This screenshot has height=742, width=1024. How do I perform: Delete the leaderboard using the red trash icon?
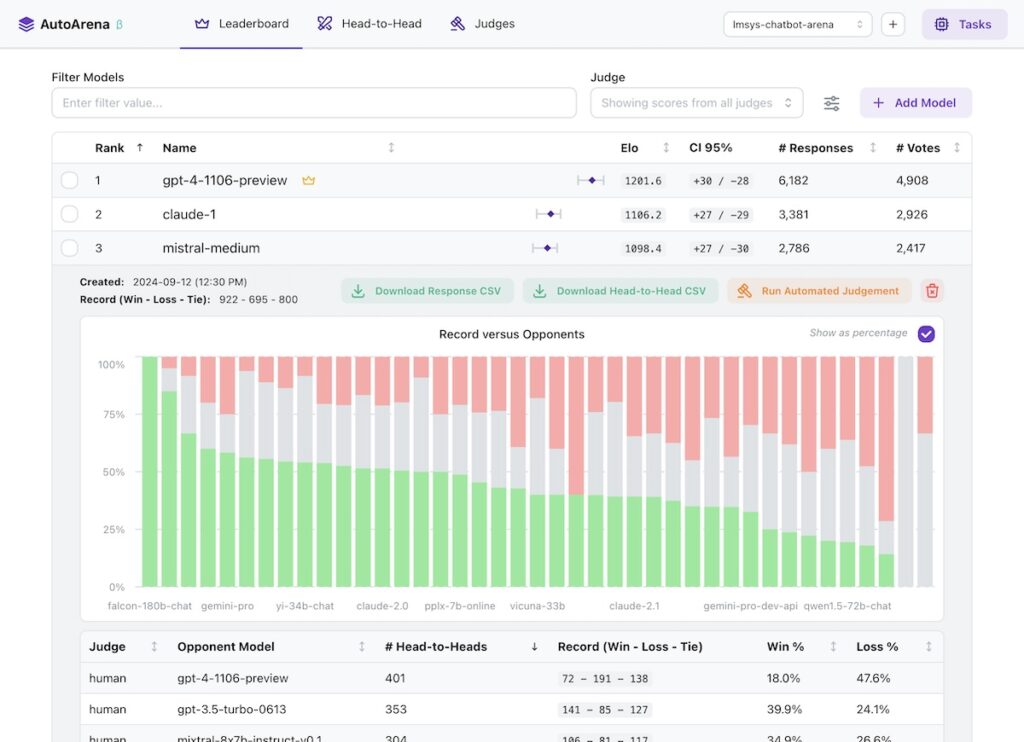pos(932,290)
